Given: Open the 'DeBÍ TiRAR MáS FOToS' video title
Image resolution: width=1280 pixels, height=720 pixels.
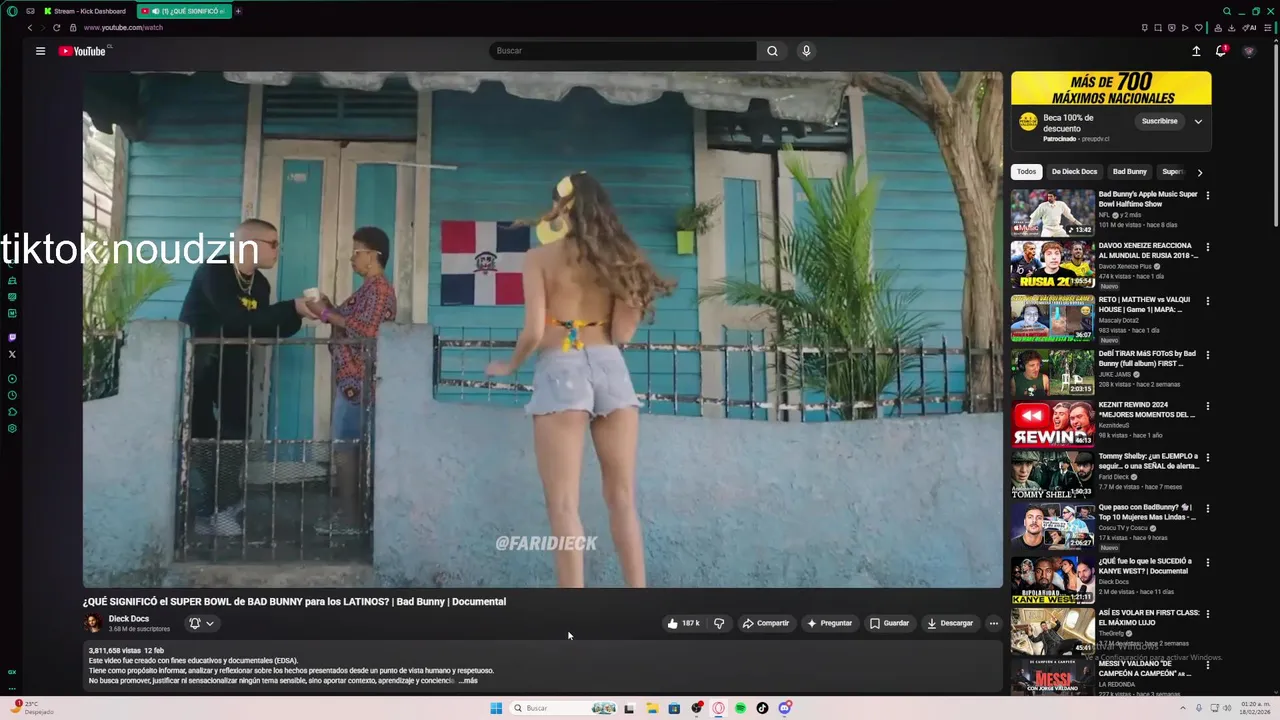Looking at the screenshot, I should click(x=1147, y=358).
